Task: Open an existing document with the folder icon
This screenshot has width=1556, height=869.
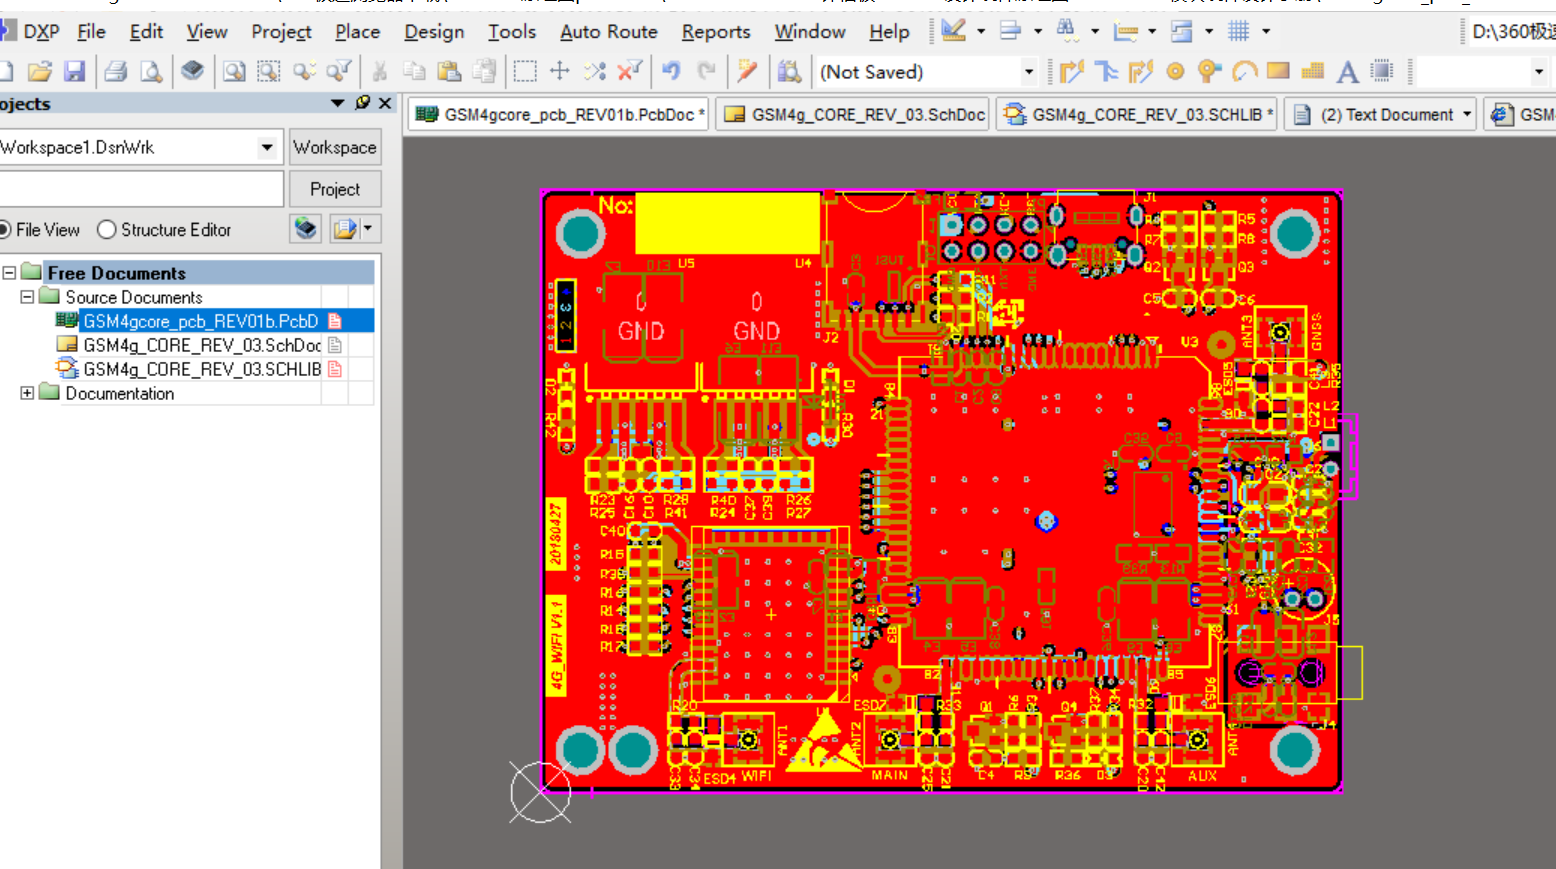Action: (39, 71)
